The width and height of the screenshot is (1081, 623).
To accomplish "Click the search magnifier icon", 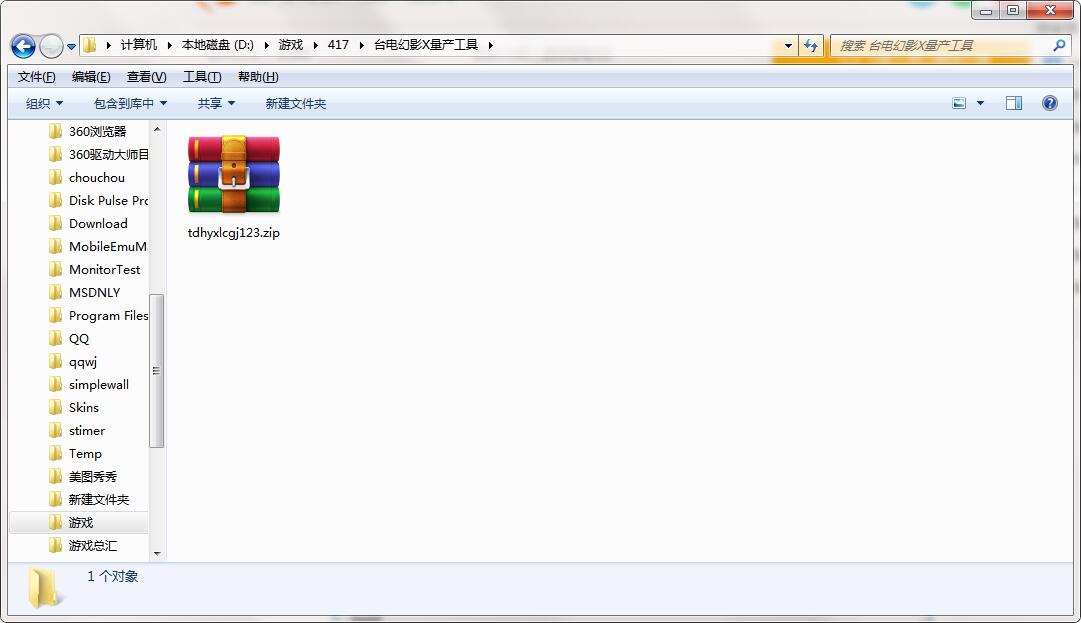I will [1060, 45].
